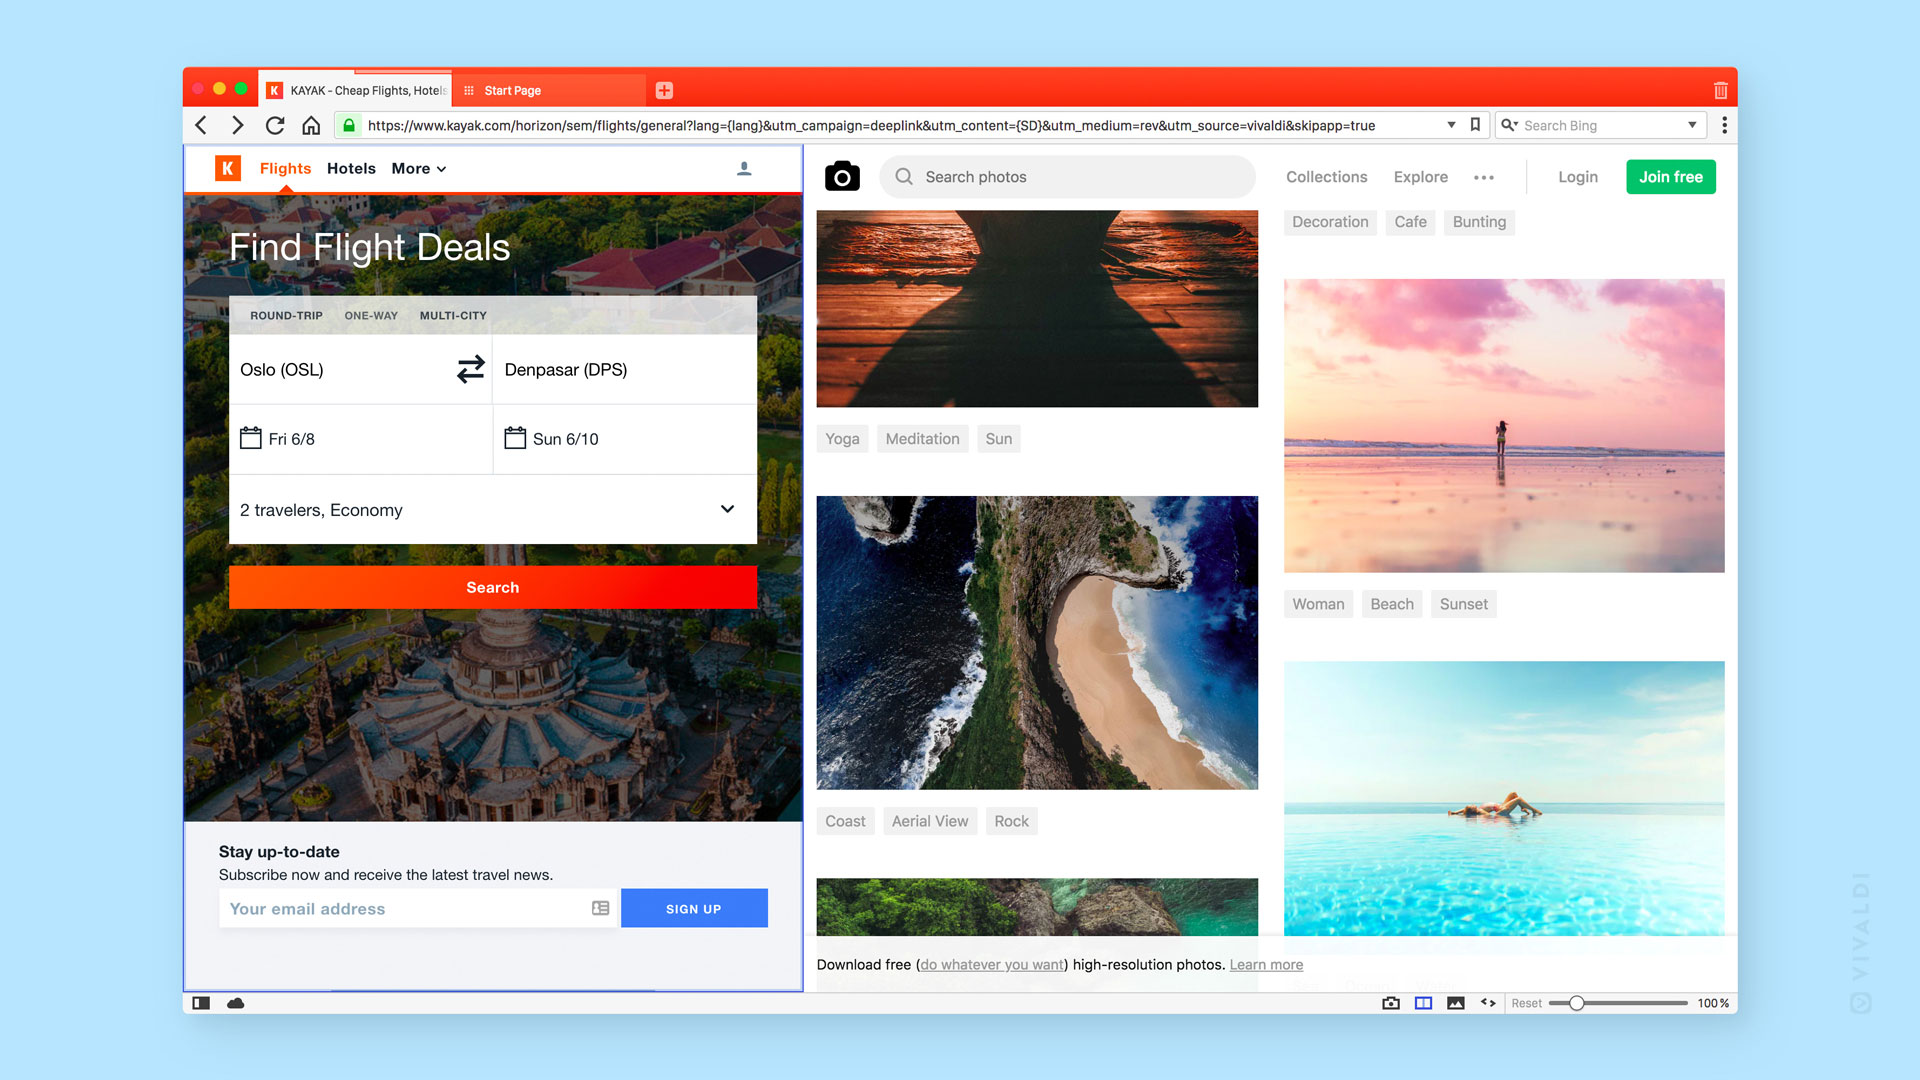
Task: Click the forward navigation arrow icon
Action: click(x=237, y=124)
